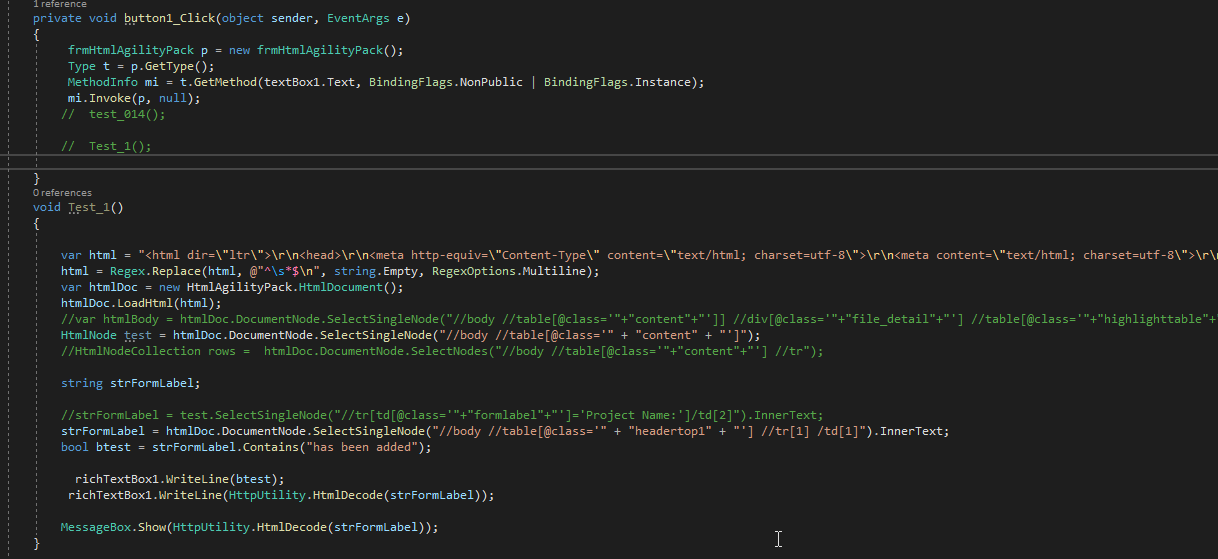Click "bool btest" declaration
This screenshot has height=559, width=1218.
(x=95, y=447)
